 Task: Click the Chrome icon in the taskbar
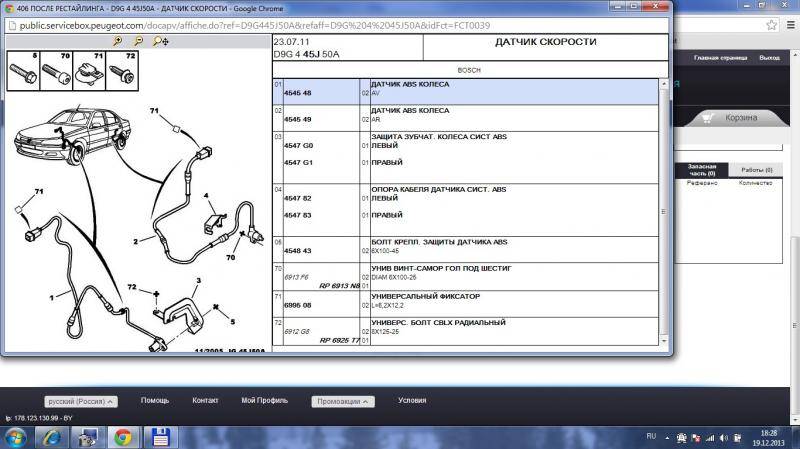[123, 437]
